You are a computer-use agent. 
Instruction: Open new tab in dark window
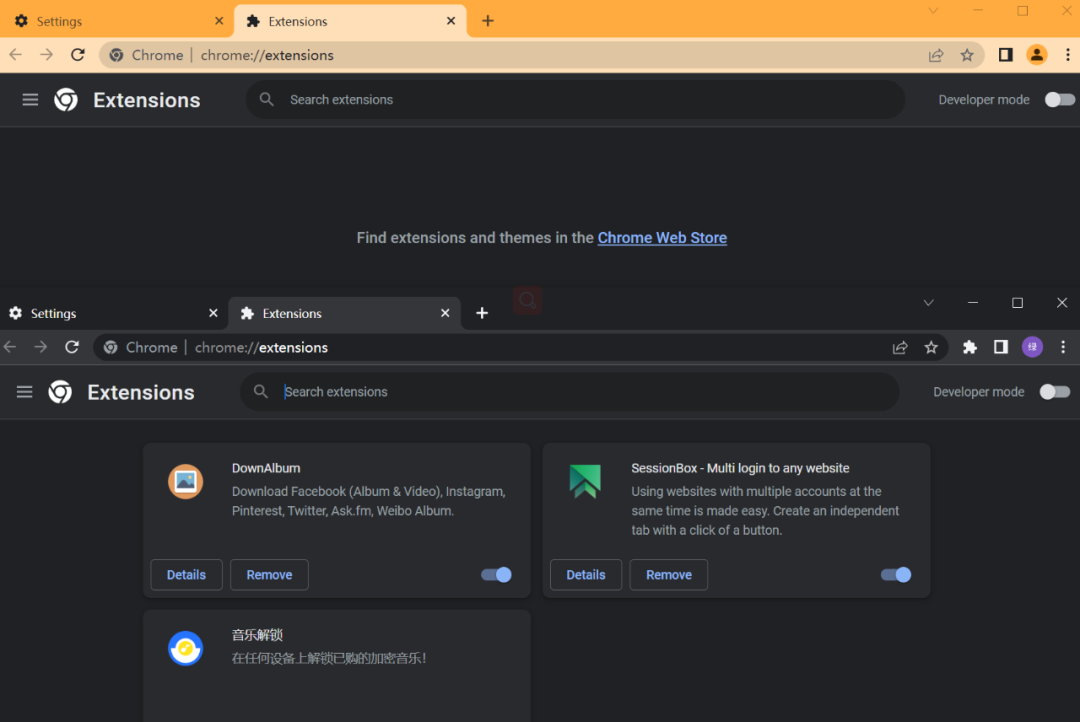pyautogui.click(x=482, y=313)
